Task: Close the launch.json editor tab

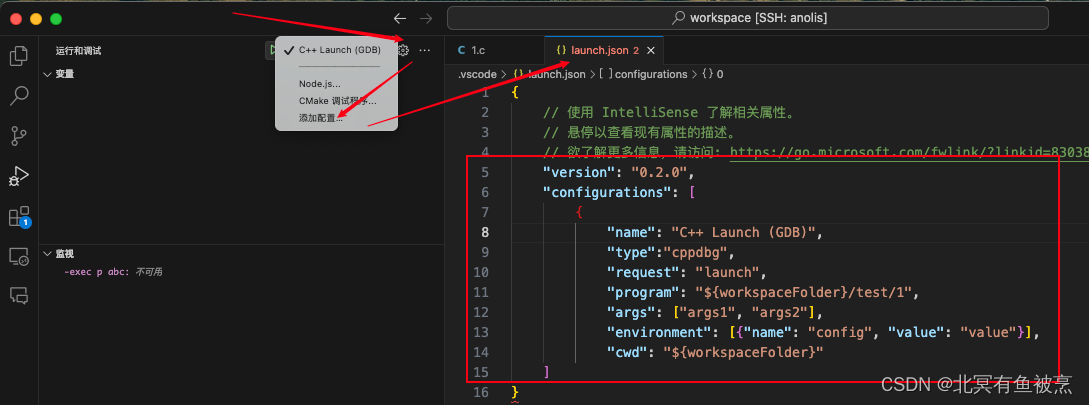Action: point(651,51)
